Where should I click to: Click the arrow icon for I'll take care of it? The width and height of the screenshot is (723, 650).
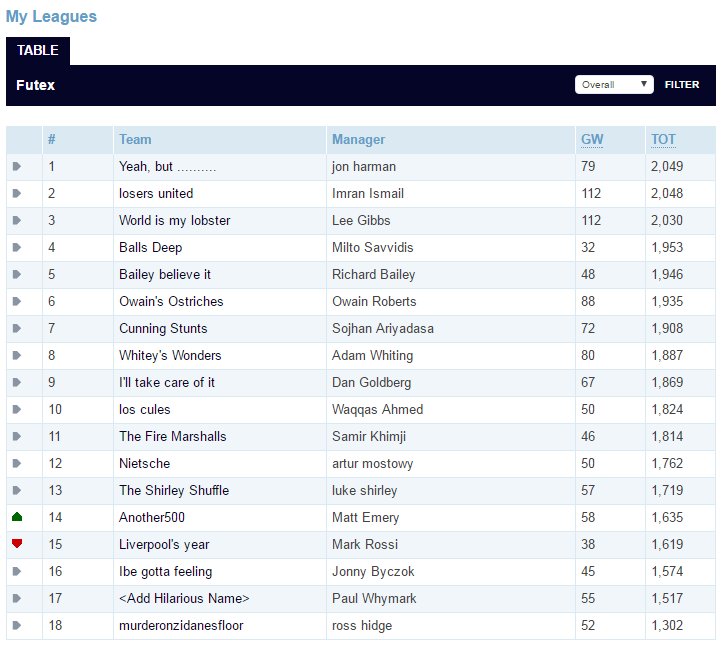tap(17, 382)
